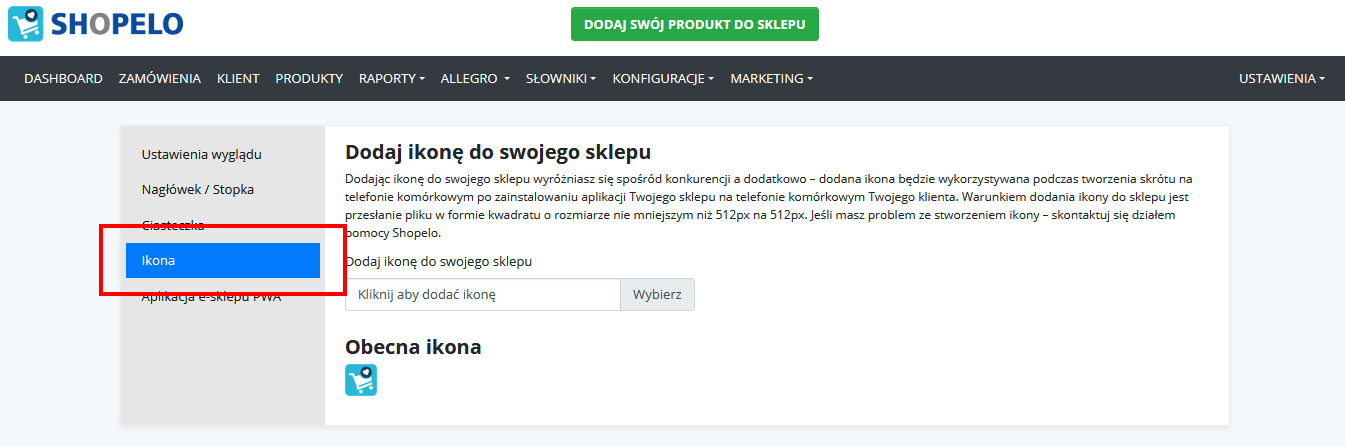The width and height of the screenshot is (1345, 446).
Task: Expand the Konfiguracje dropdown
Action: click(663, 78)
